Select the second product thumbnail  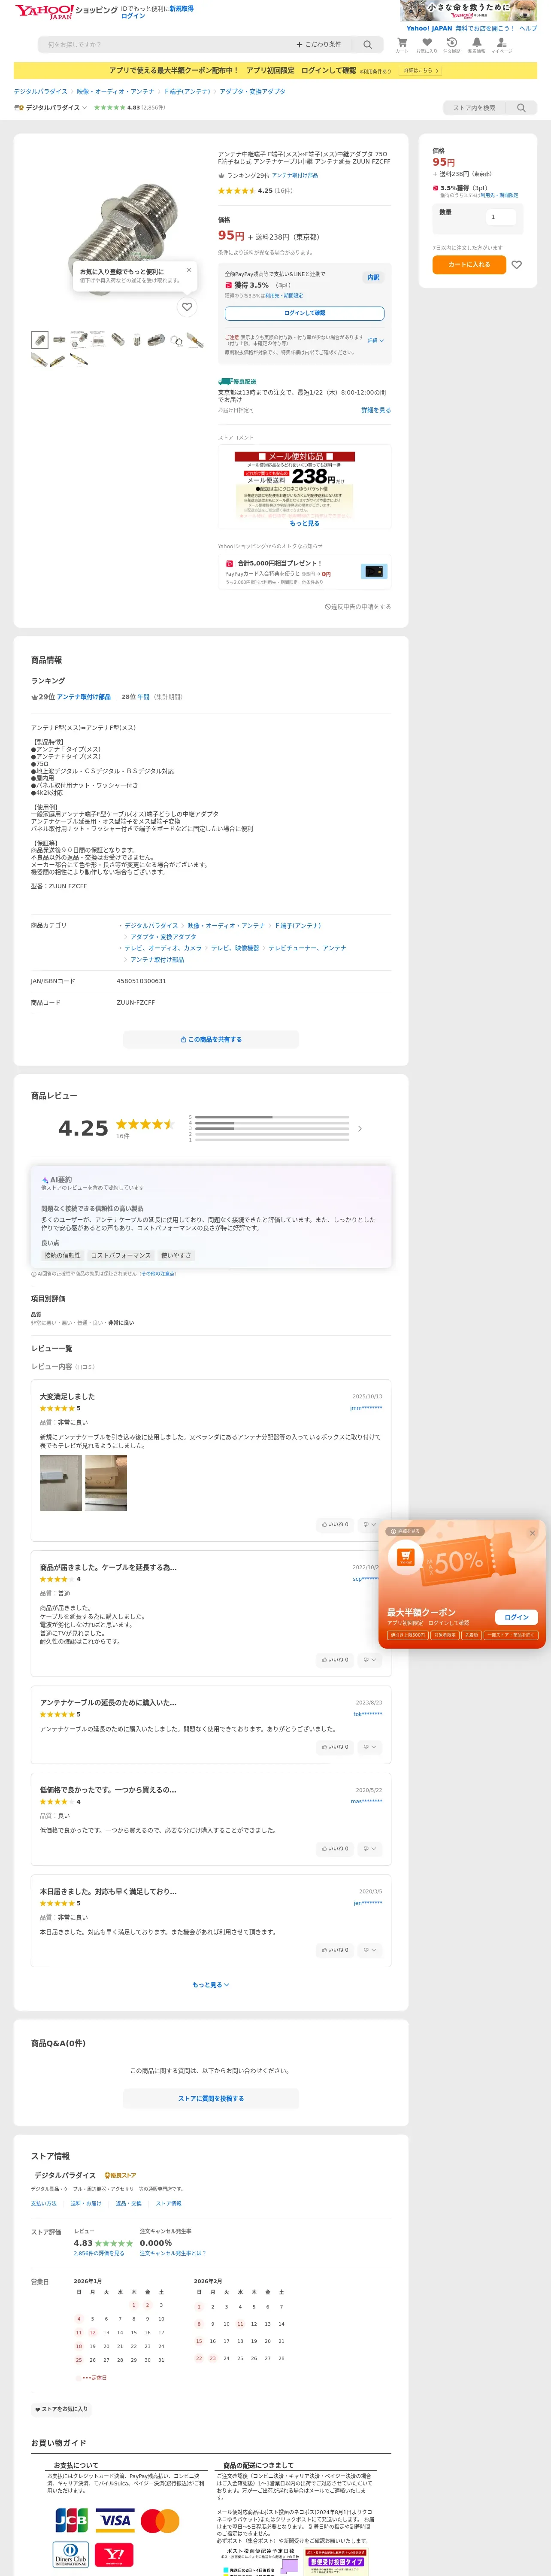pos(59,340)
